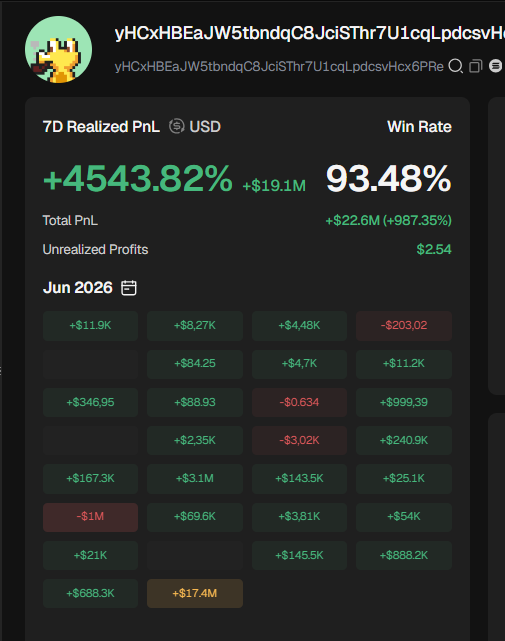The width and height of the screenshot is (505, 641).
Task: Select the +$145.5K day cell
Action: [x=299, y=556]
